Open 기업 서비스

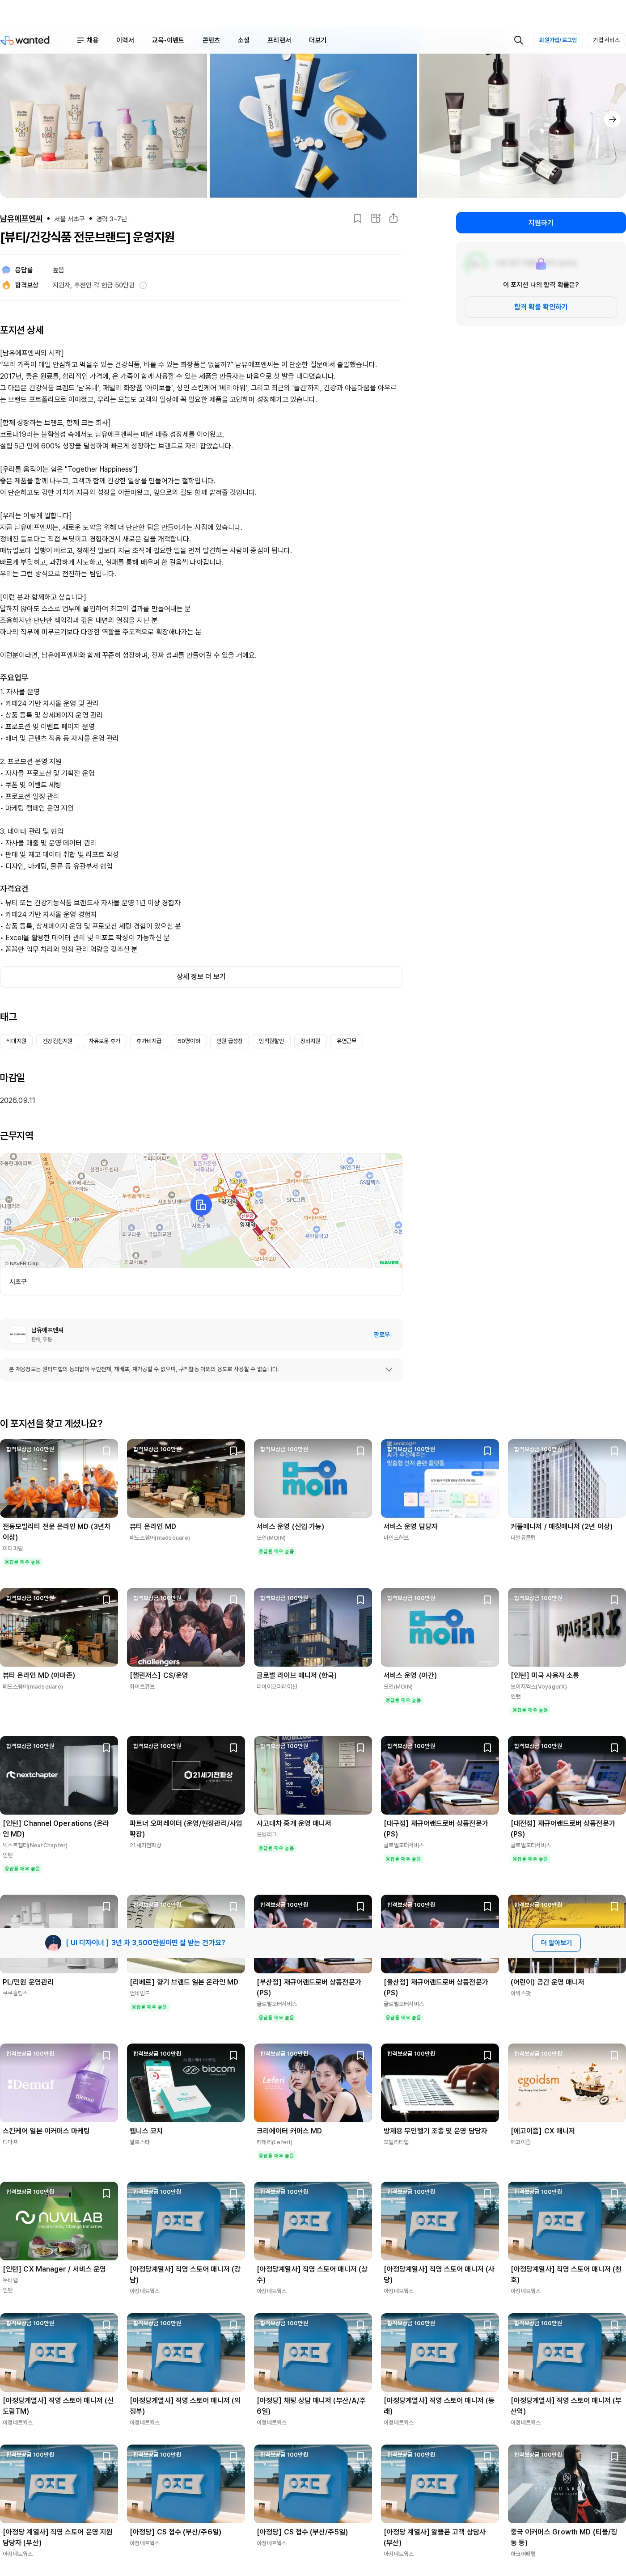click(606, 40)
